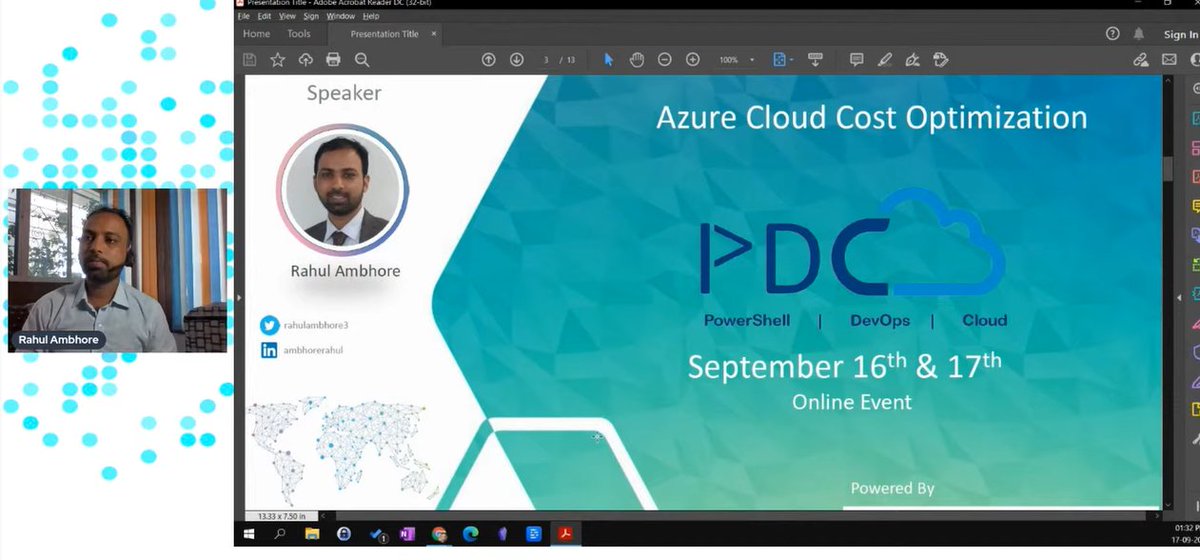The width and height of the screenshot is (1200, 560).
Task: Open the Help menu
Action: click(370, 16)
